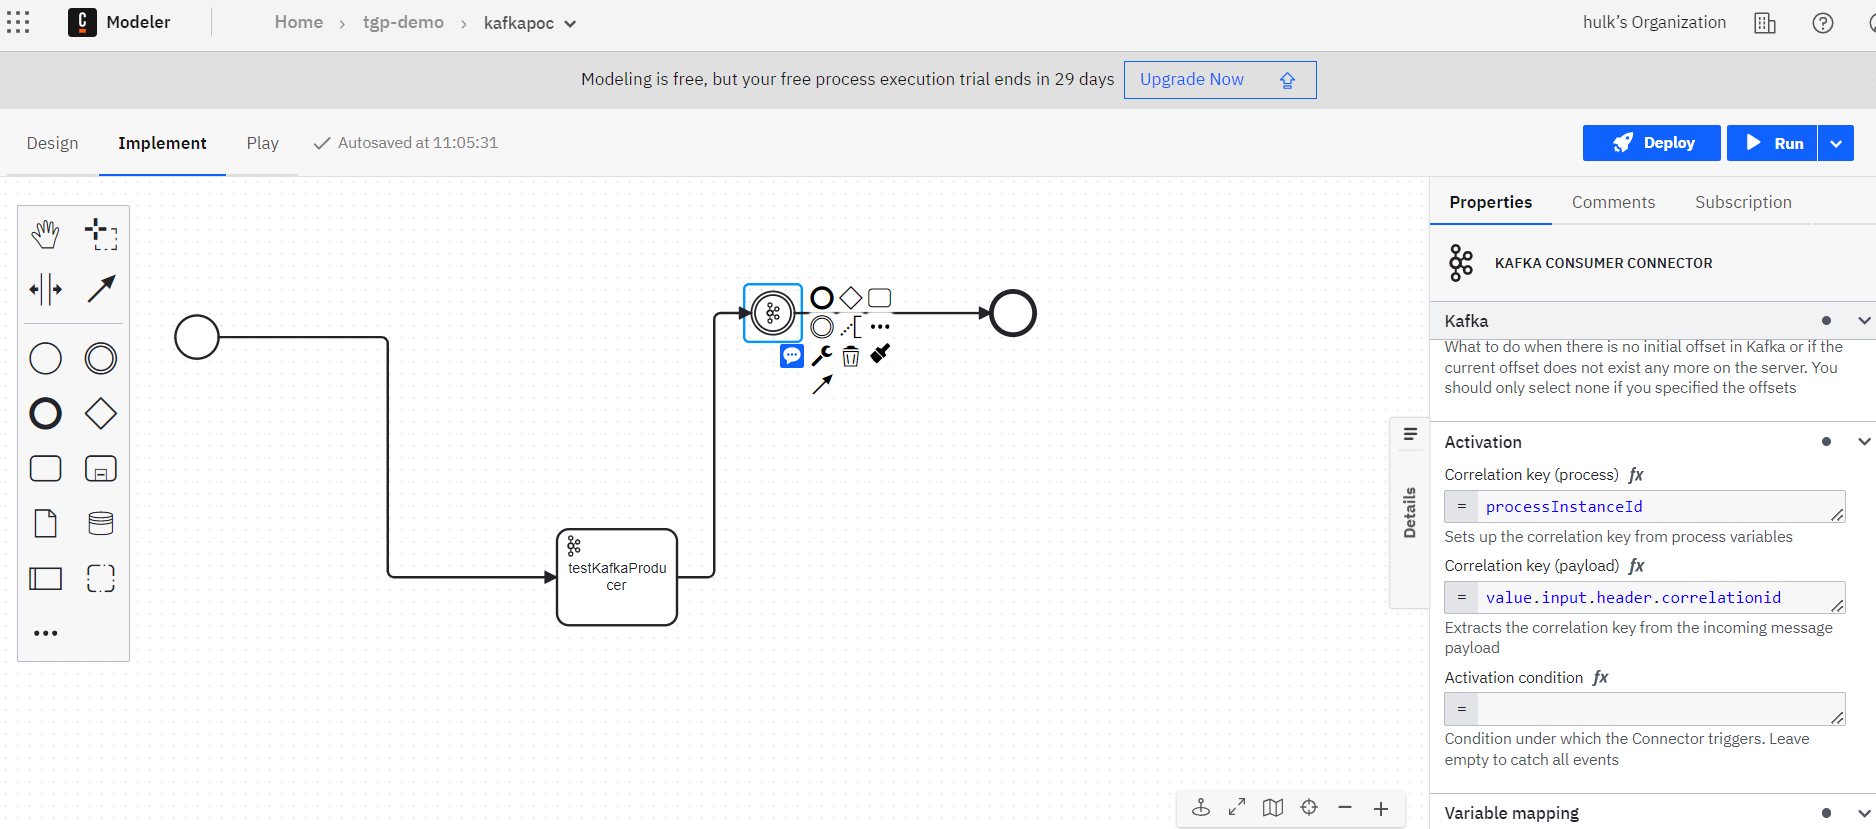Open the app switcher grid icon
1876x829 pixels.
[x=18, y=22]
